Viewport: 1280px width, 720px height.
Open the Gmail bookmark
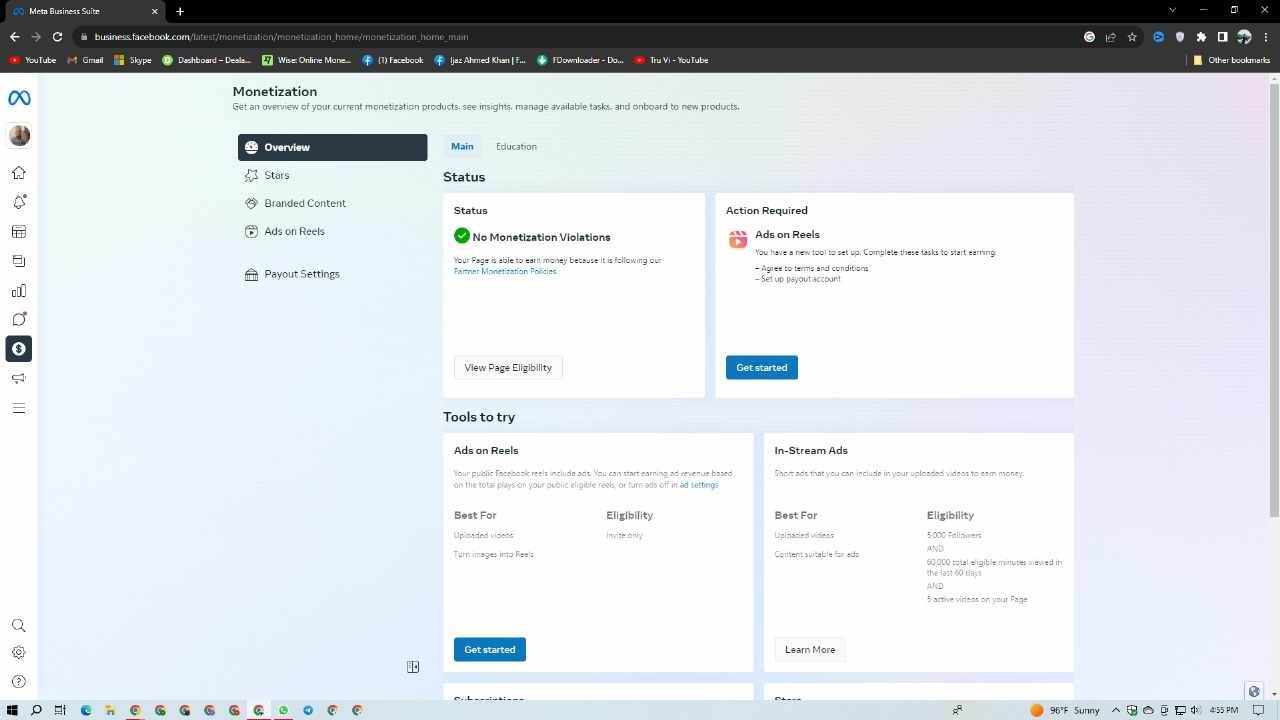click(x=85, y=60)
